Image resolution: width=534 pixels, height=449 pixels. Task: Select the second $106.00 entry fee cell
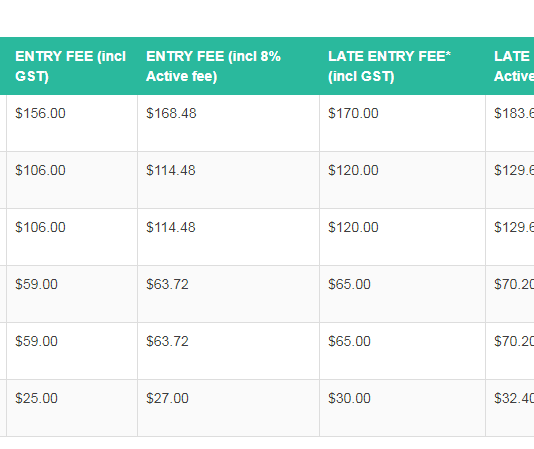72,237
